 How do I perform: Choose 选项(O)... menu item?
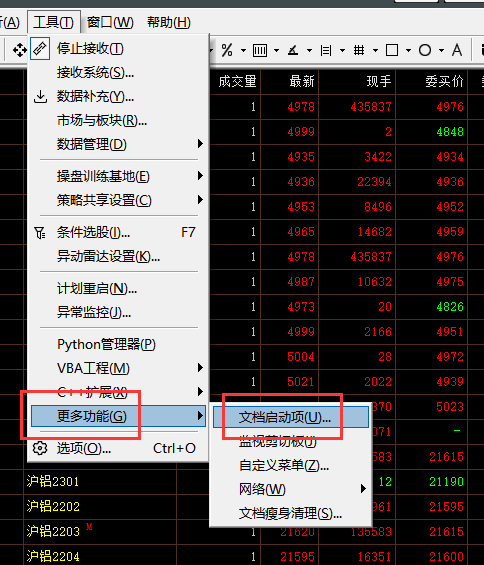(118, 448)
